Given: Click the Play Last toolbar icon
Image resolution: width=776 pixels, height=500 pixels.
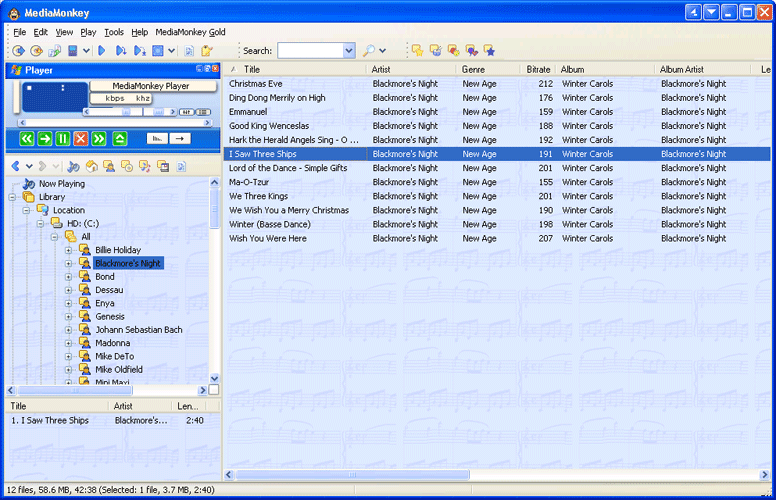Looking at the screenshot, I should (x=140, y=50).
